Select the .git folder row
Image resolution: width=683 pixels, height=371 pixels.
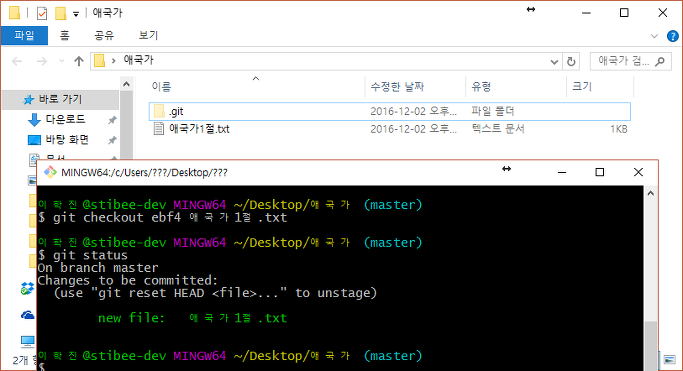click(x=389, y=111)
